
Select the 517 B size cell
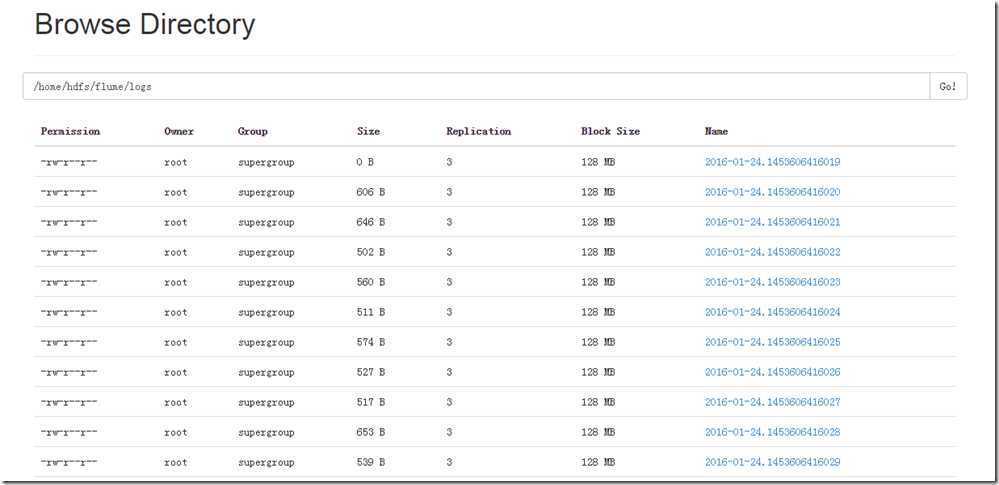point(371,402)
